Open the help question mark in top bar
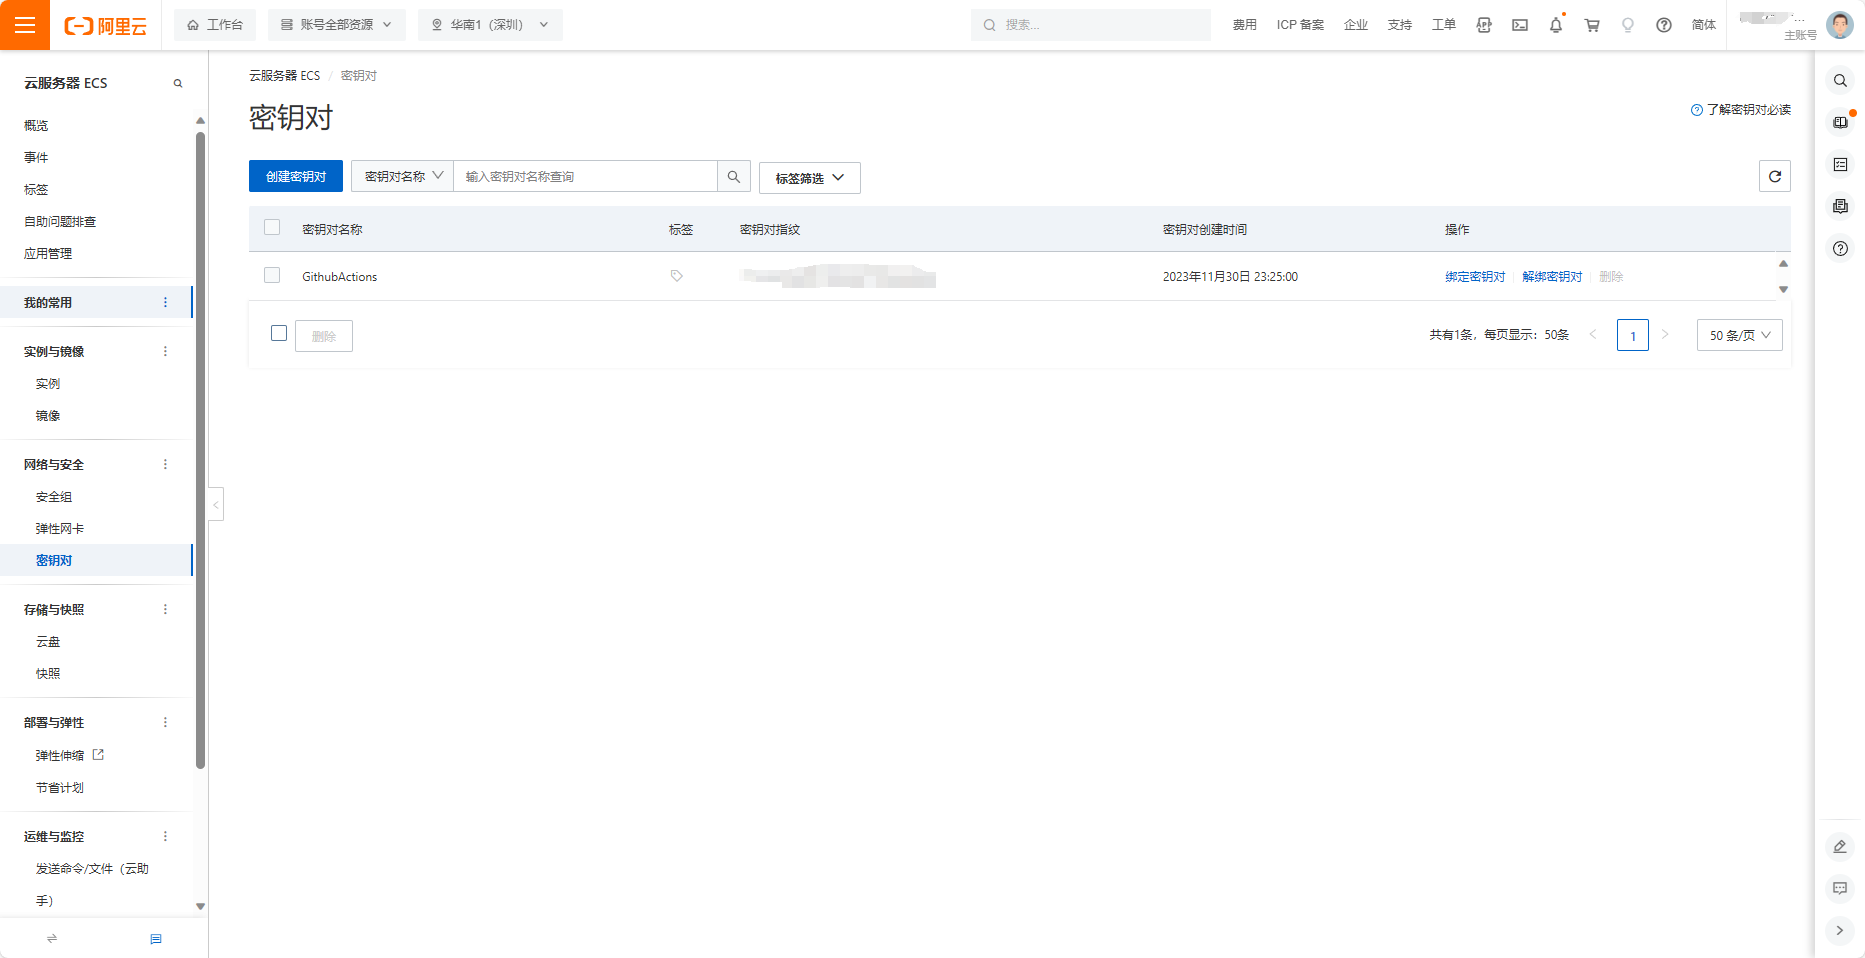The height and width of the screenshot is (958, 1865). (x=1663, y=25)
